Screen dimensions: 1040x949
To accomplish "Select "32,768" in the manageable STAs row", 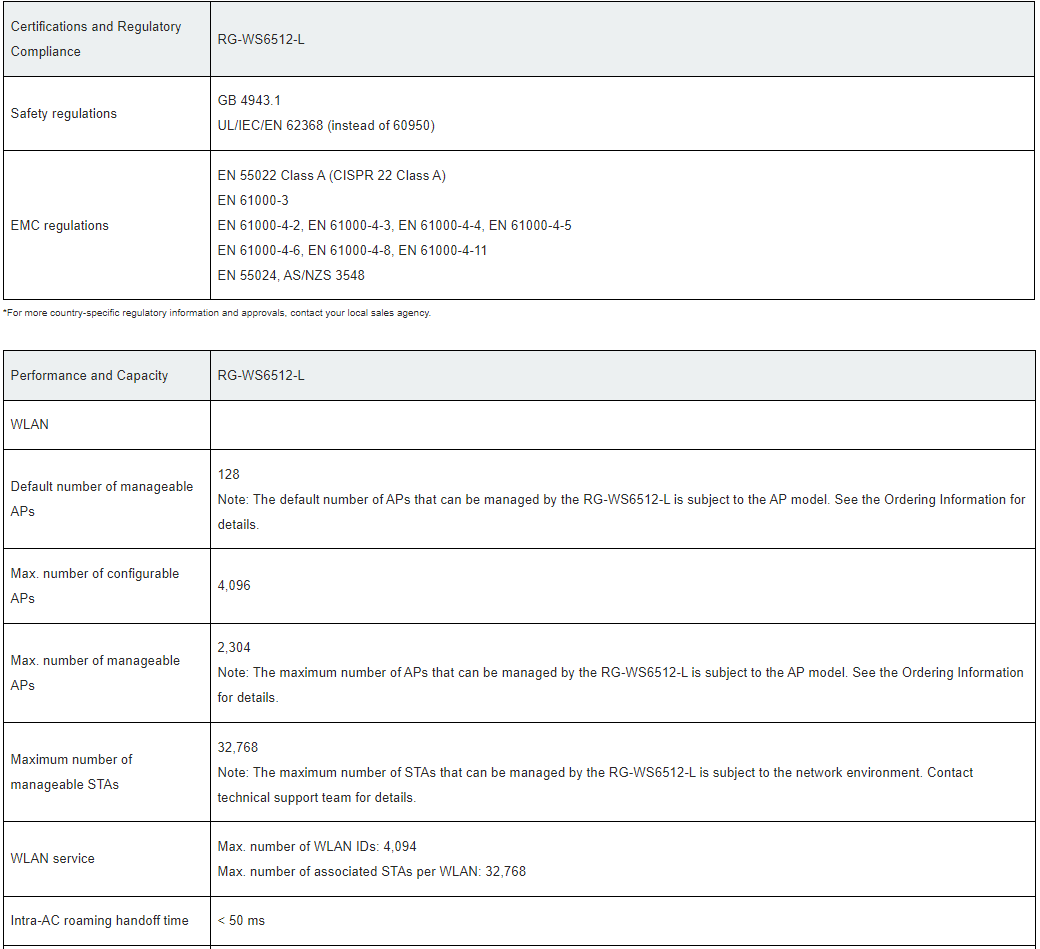I will pos(237,747).
